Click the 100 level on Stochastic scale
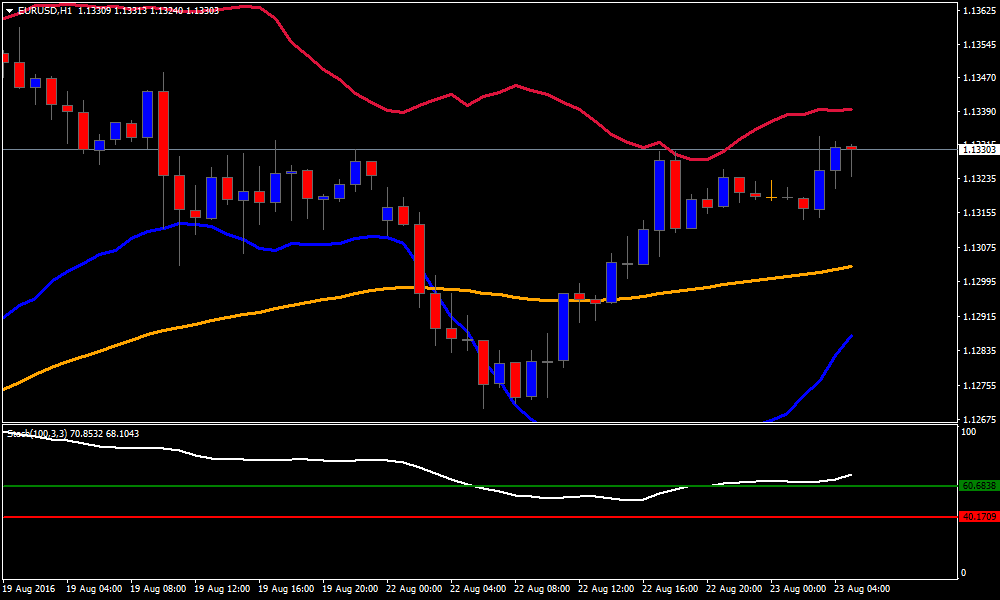The width and height of the screenshot is (1000, 600). [x=968, y=432]
